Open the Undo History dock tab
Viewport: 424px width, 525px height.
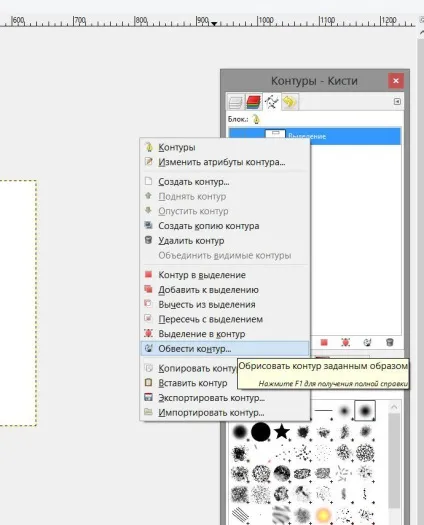coord(290,102)
